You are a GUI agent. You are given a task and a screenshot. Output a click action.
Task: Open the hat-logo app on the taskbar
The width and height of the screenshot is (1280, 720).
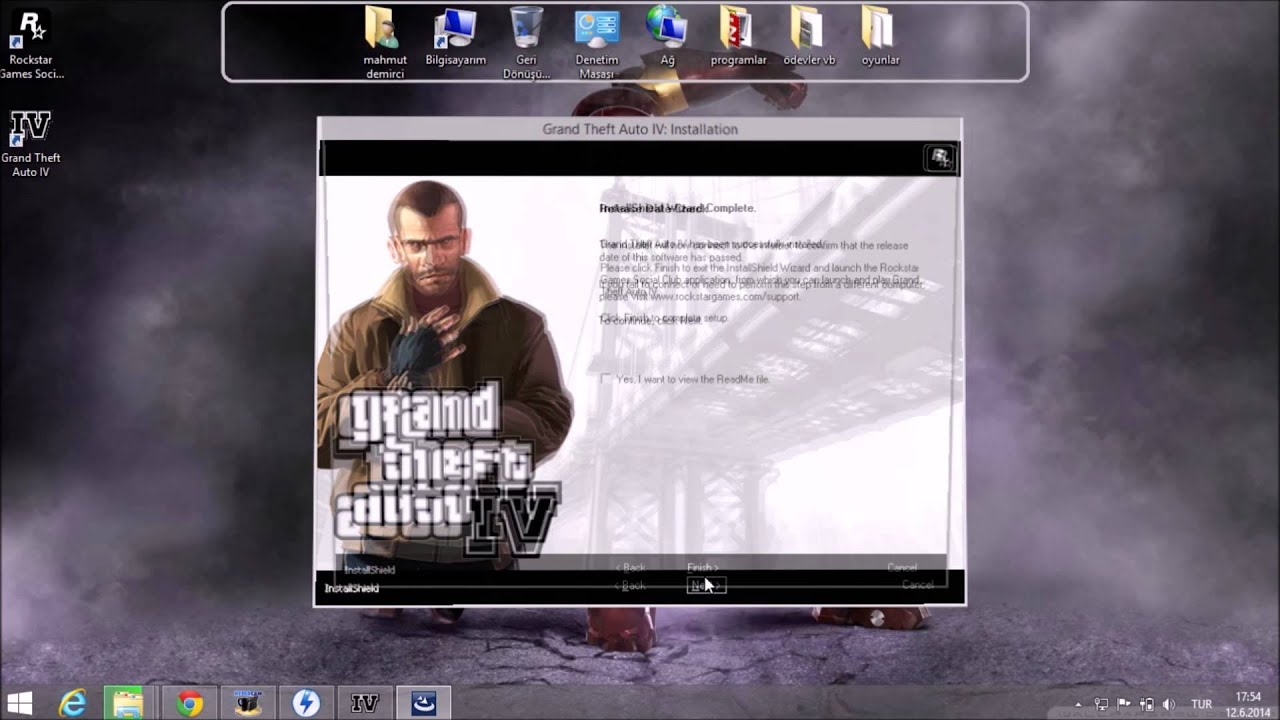tap(248, 703)
